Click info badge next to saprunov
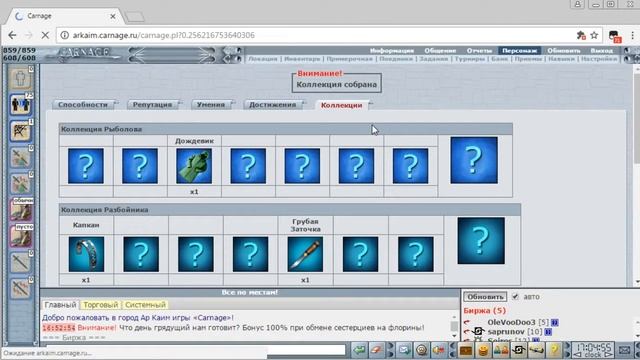This screenshot has width=640, height=360. (548, 332)
